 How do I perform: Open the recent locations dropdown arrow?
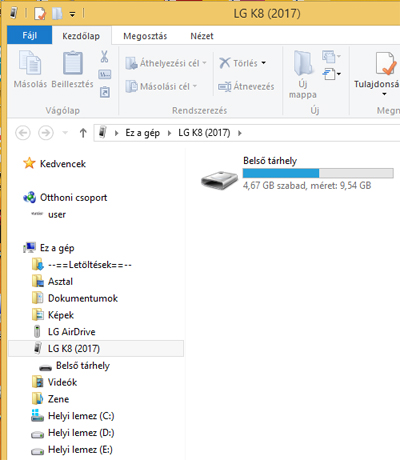pyautogui.click(x=65, y=133)
